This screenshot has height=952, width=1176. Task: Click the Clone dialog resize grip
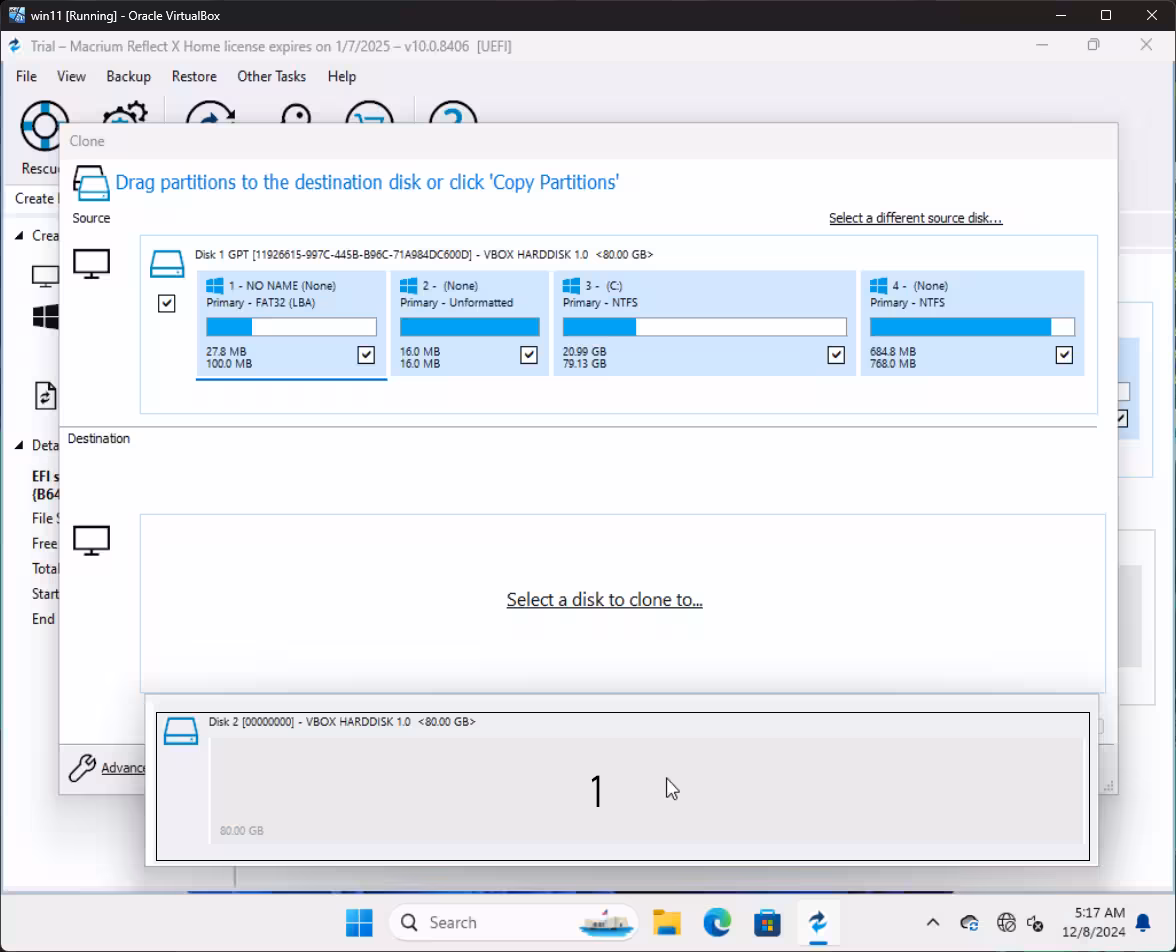(1108, 785)
